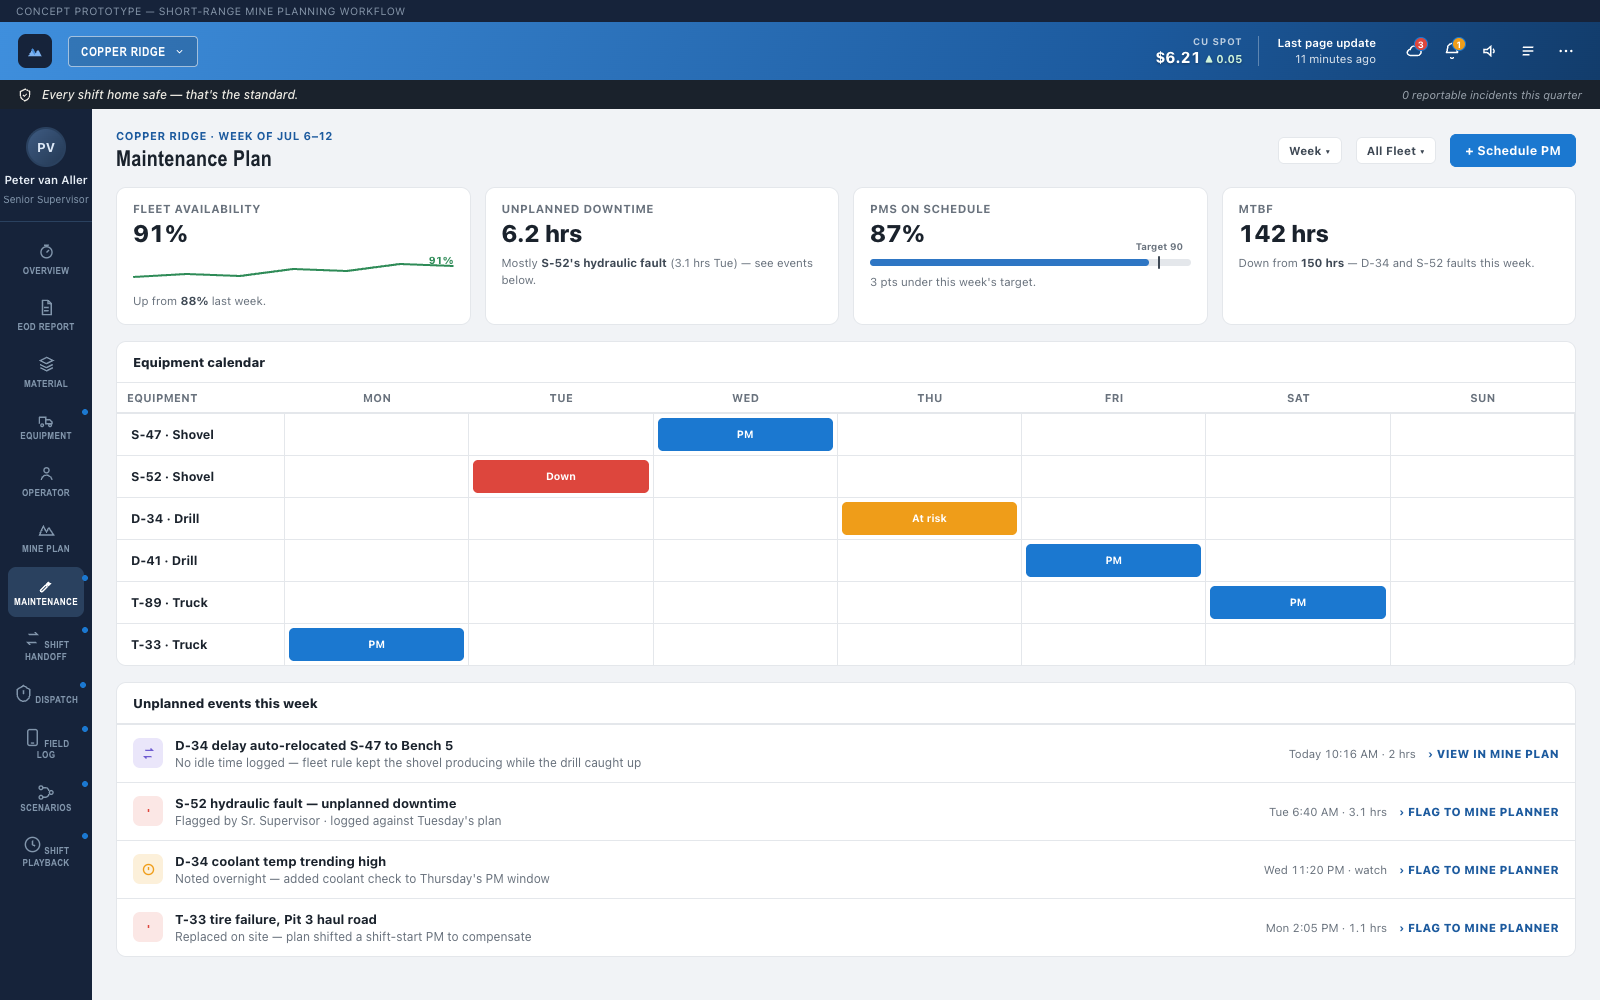Click the 6.2 hrs unplanned downtime value
1600x1000 pixels.
coord(542,234)
